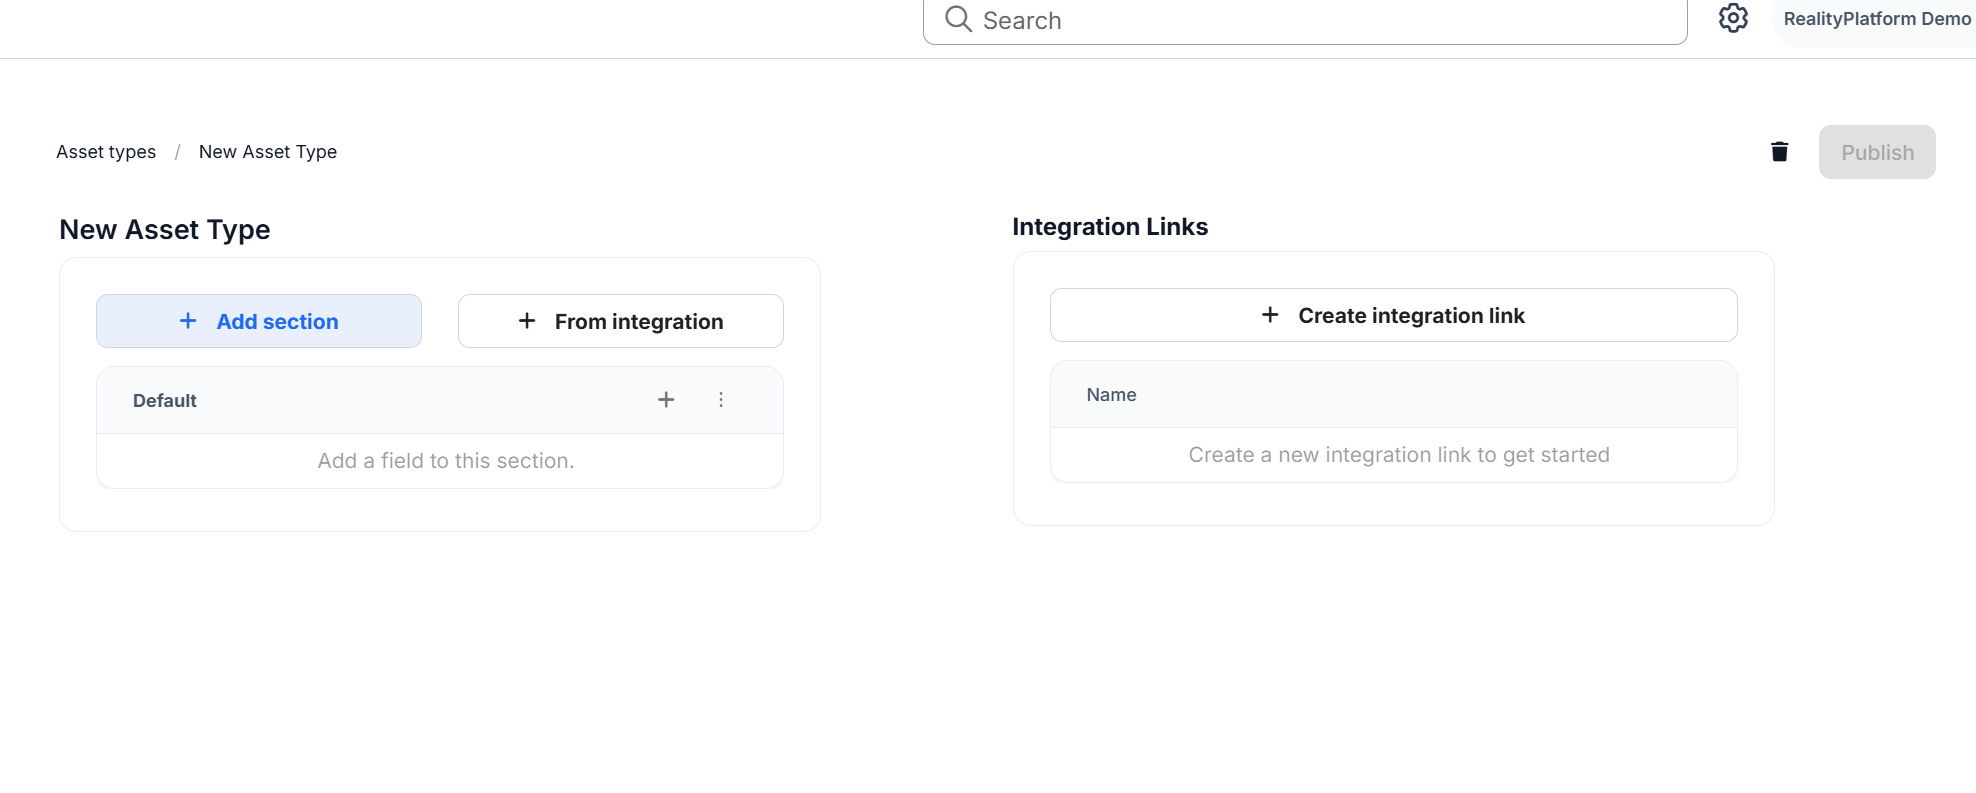
Task: Select the Default section title
Action: [x=165, y=401]
